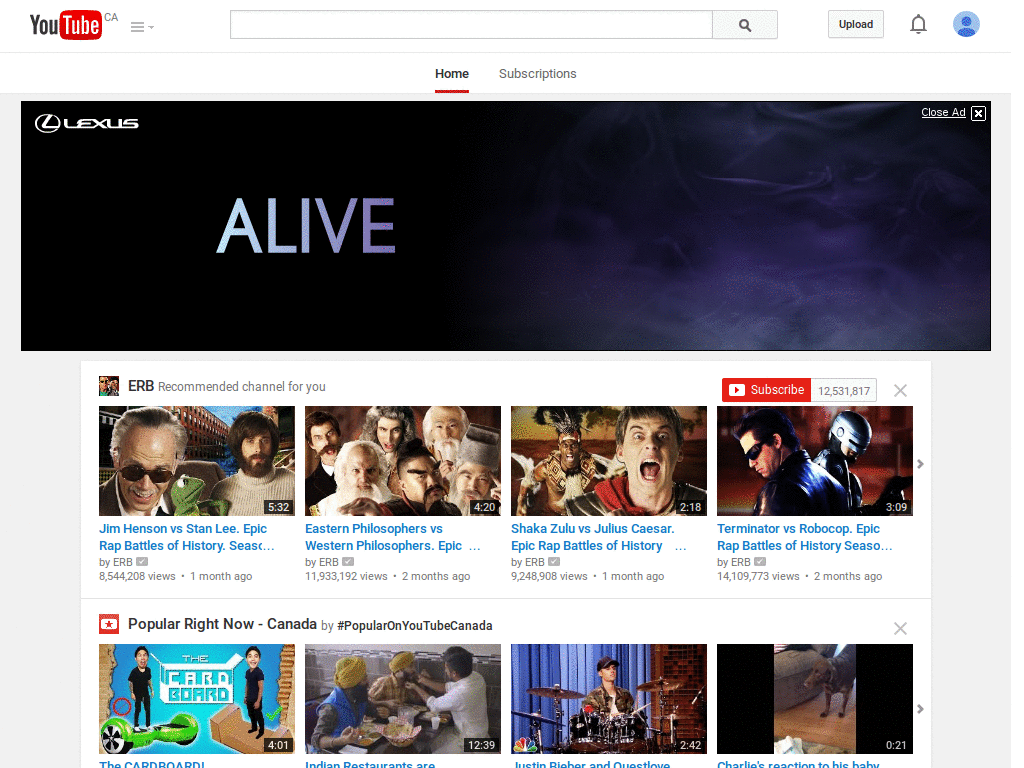Open the guide hamburger menu icon
The height and width of the screenshot is (768, 1024).
tap(137, 26)
